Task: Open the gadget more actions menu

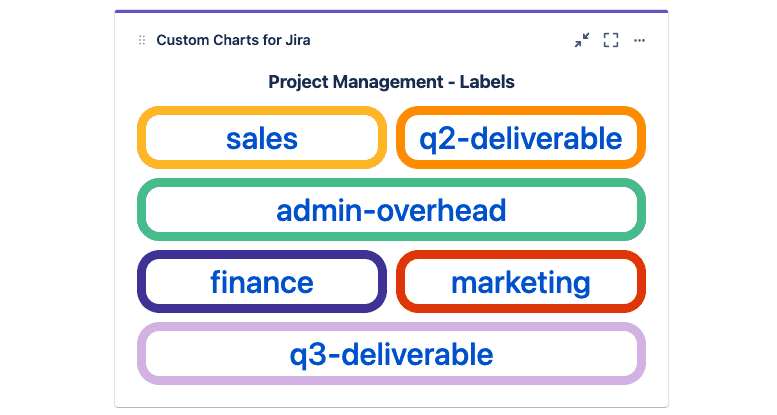Action: tap(640, 40)
